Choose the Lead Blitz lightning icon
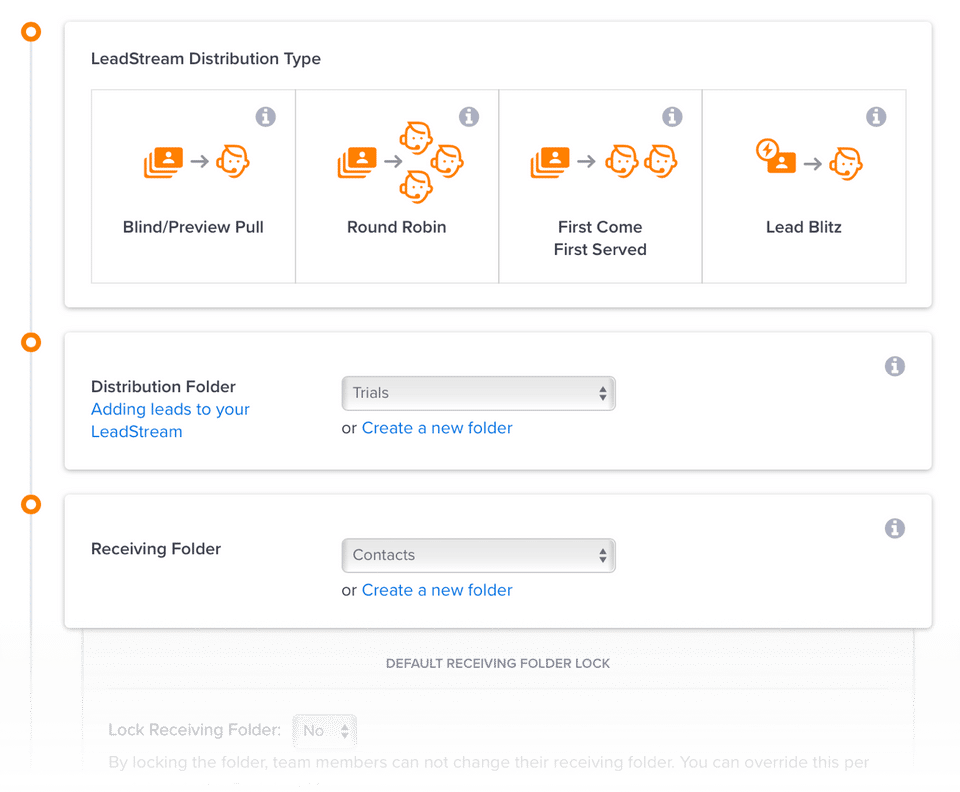 click(768, 152)
